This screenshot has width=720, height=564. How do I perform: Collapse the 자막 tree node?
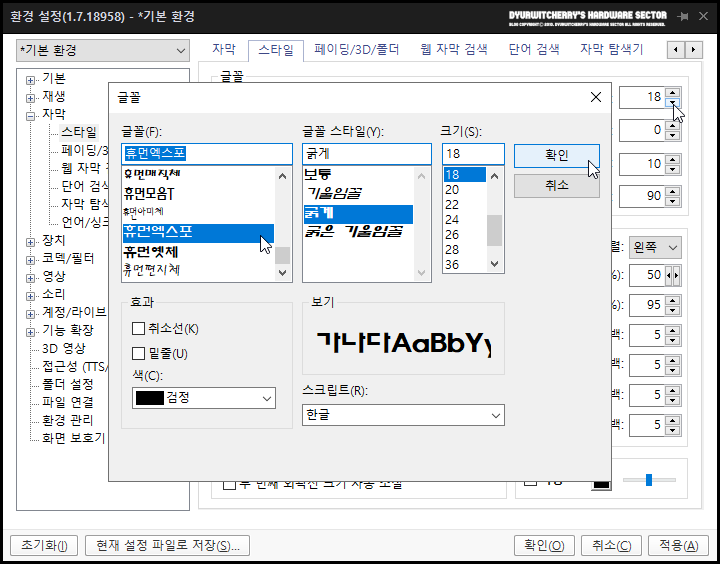pos(30,116)
